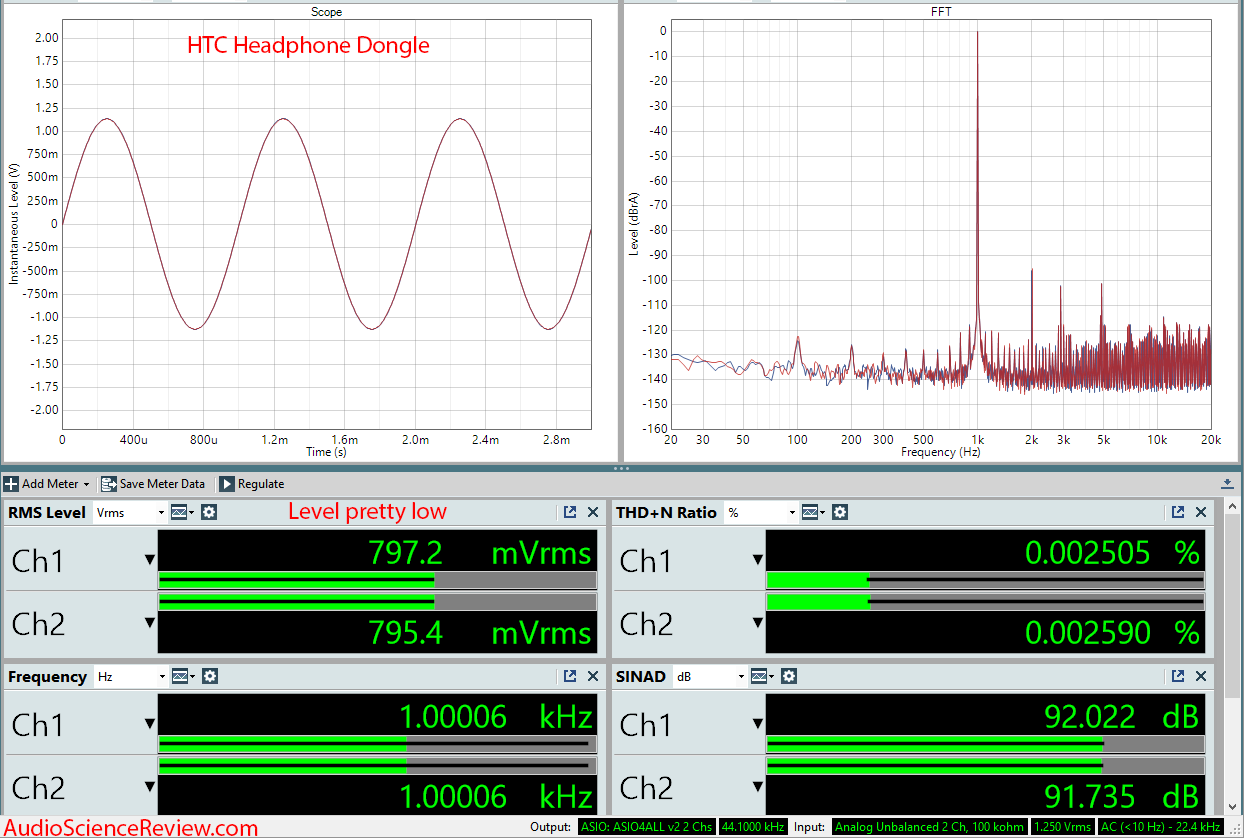Open the SINAD graph view icon
The width and height of the screenshot is (1244, 838).
point(761,676)
